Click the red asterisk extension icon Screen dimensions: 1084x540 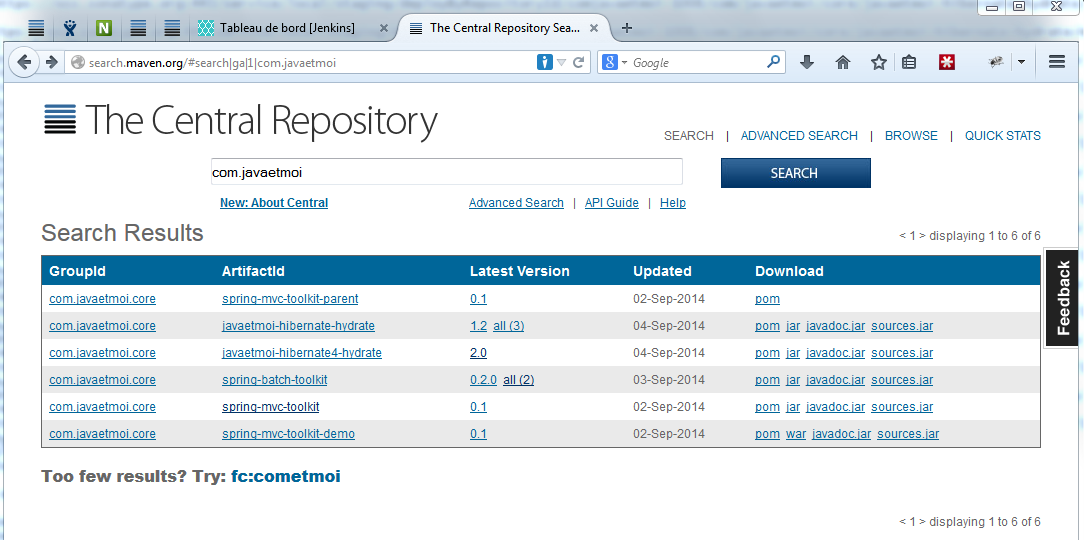pos(946,62)
